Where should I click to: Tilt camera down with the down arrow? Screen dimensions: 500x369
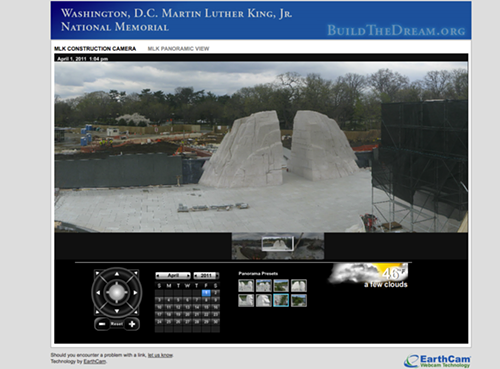pyautogui.click(x=117, y=311)
